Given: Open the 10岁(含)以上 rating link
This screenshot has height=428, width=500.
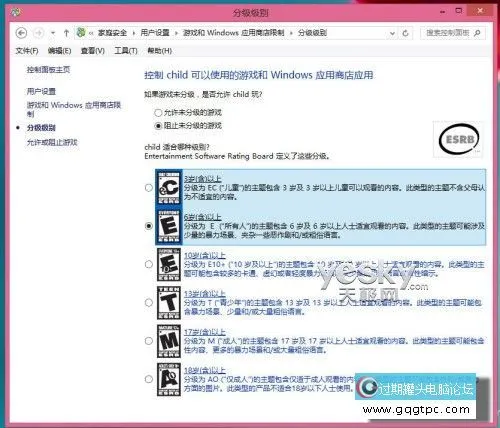Looking at the screenshot, I should coord(205,256).
